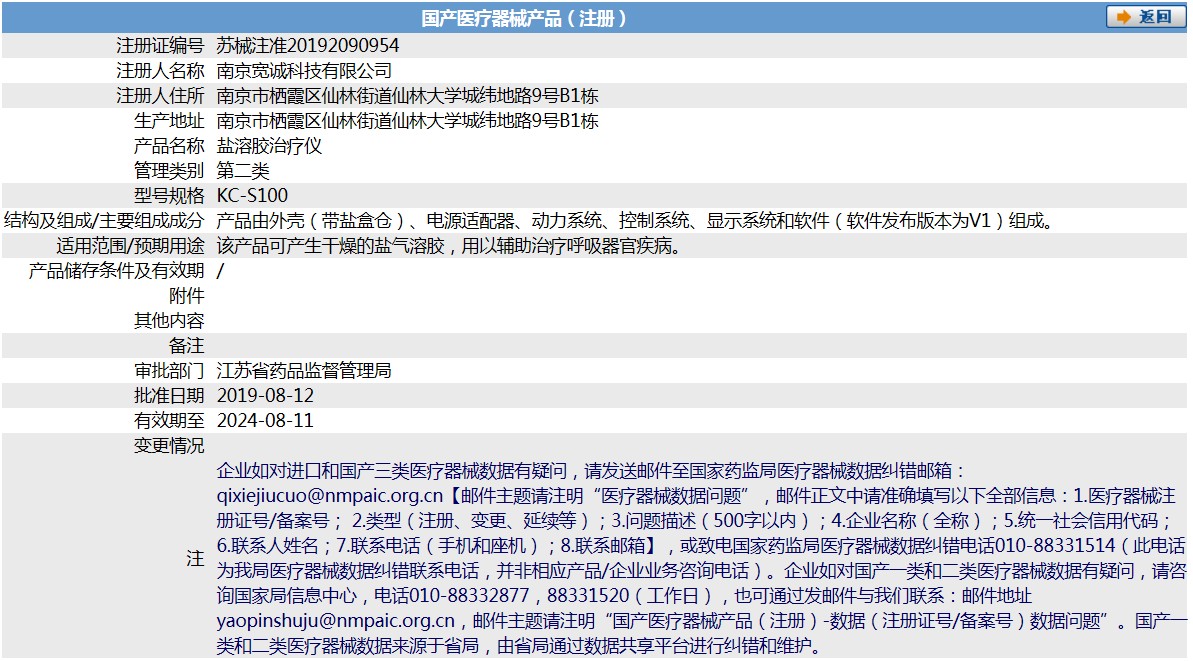Select expiry date 2024-08-11
Screen dimensions: 1193x661
265,421
